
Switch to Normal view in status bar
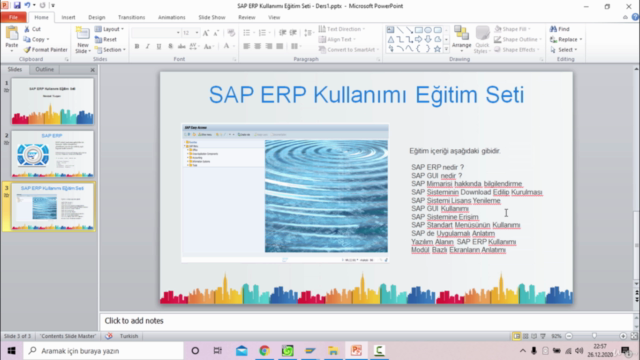point(517,336)
